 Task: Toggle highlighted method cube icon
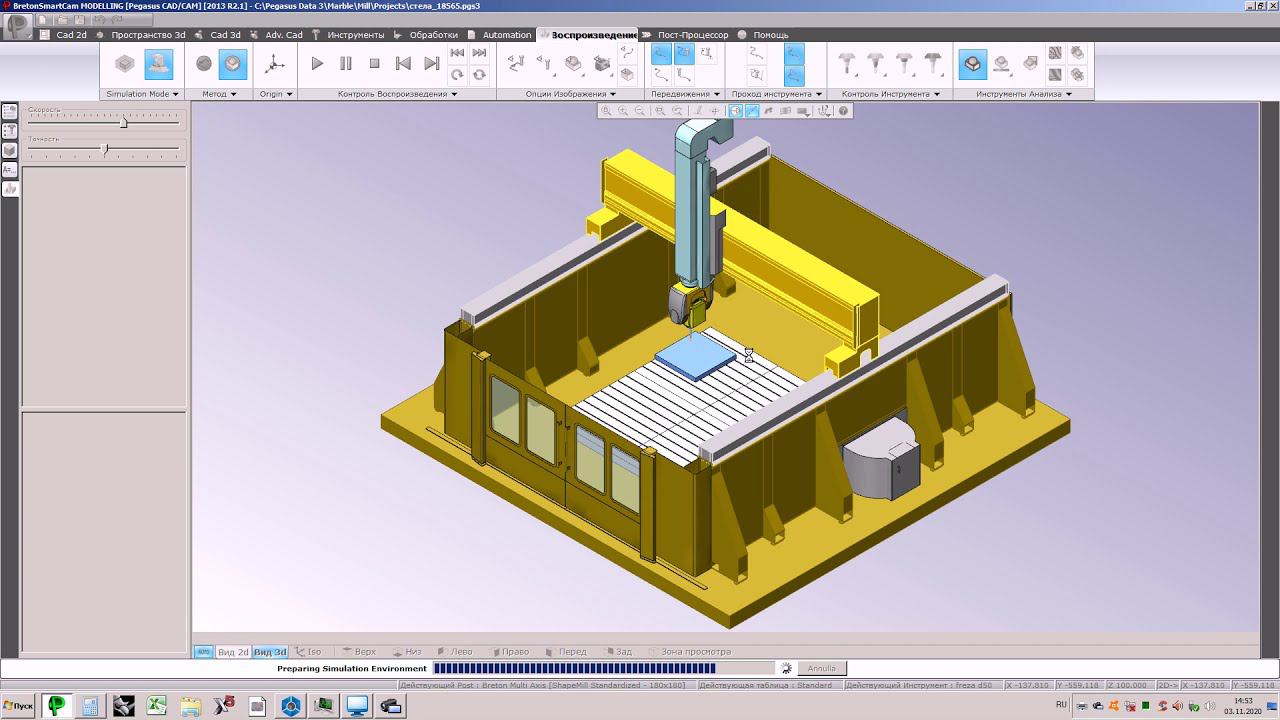(232, 64)
